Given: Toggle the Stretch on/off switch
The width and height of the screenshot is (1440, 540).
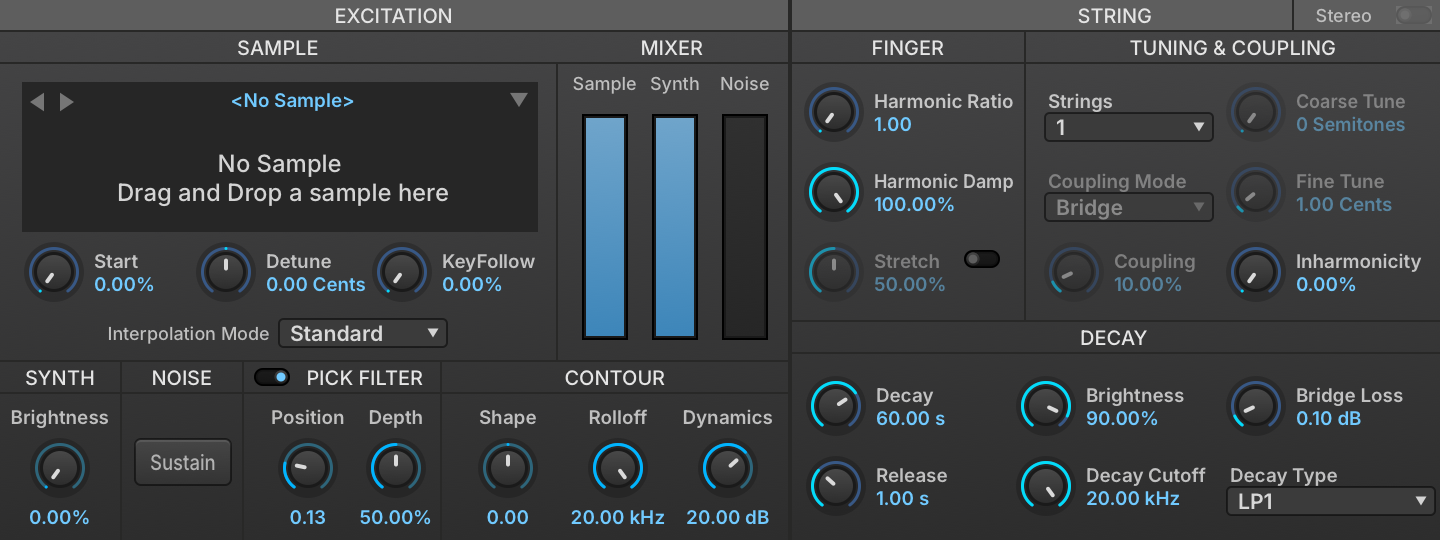Looking at the screenshot, I should 982,259.
